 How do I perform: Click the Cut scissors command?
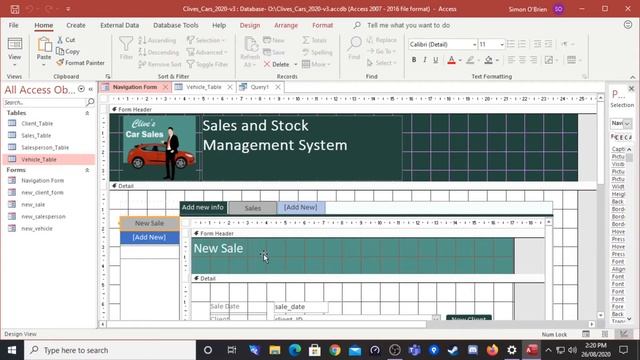pyautogui.click(x=66, y=40)
